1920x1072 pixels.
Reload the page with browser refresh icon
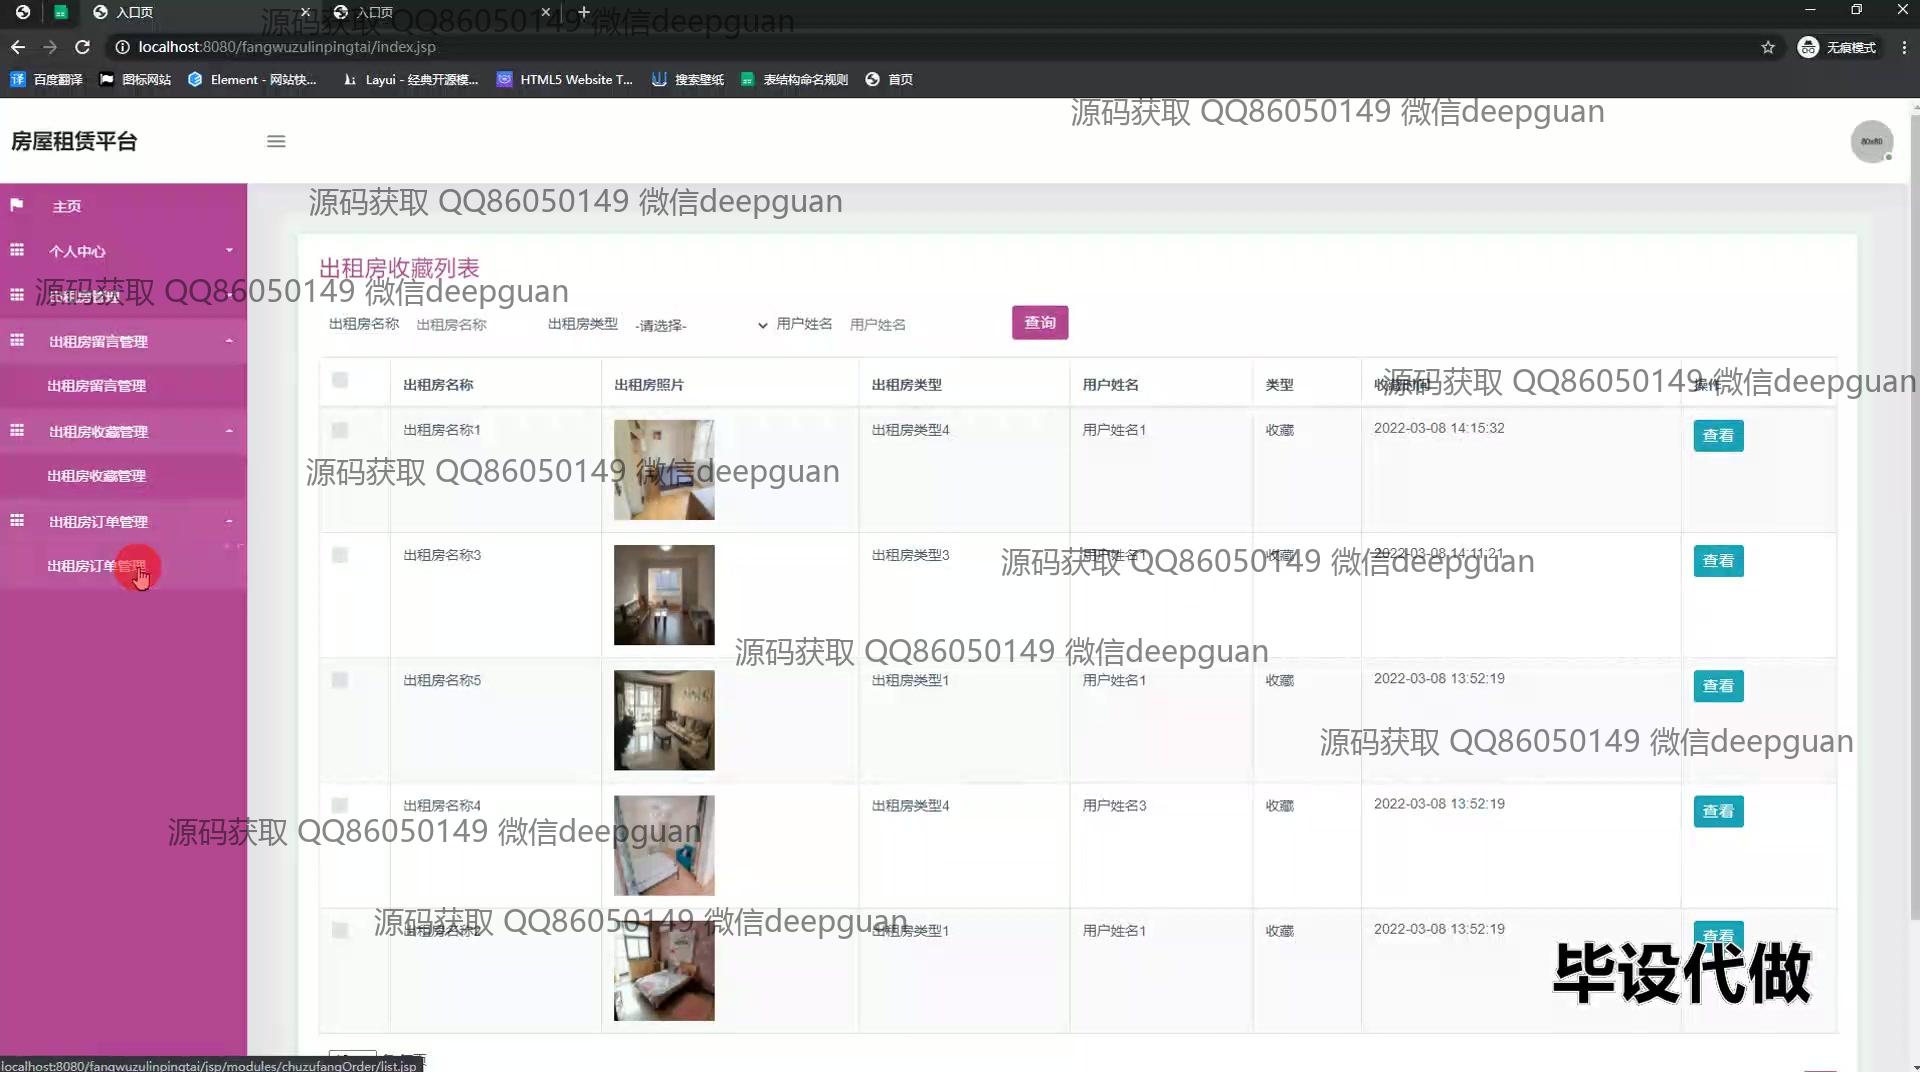click(x=83, y=47)
